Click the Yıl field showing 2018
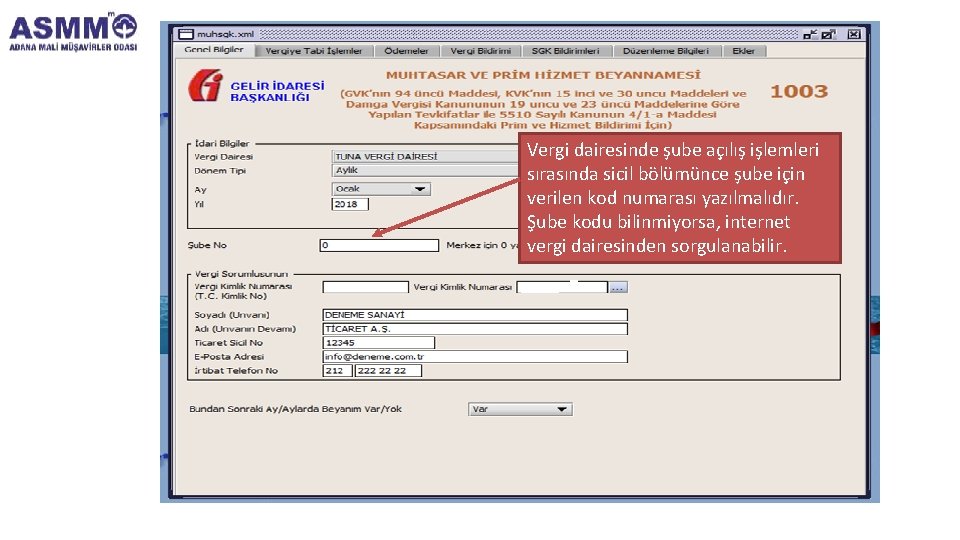960x540 pixels. pos(350,204)
